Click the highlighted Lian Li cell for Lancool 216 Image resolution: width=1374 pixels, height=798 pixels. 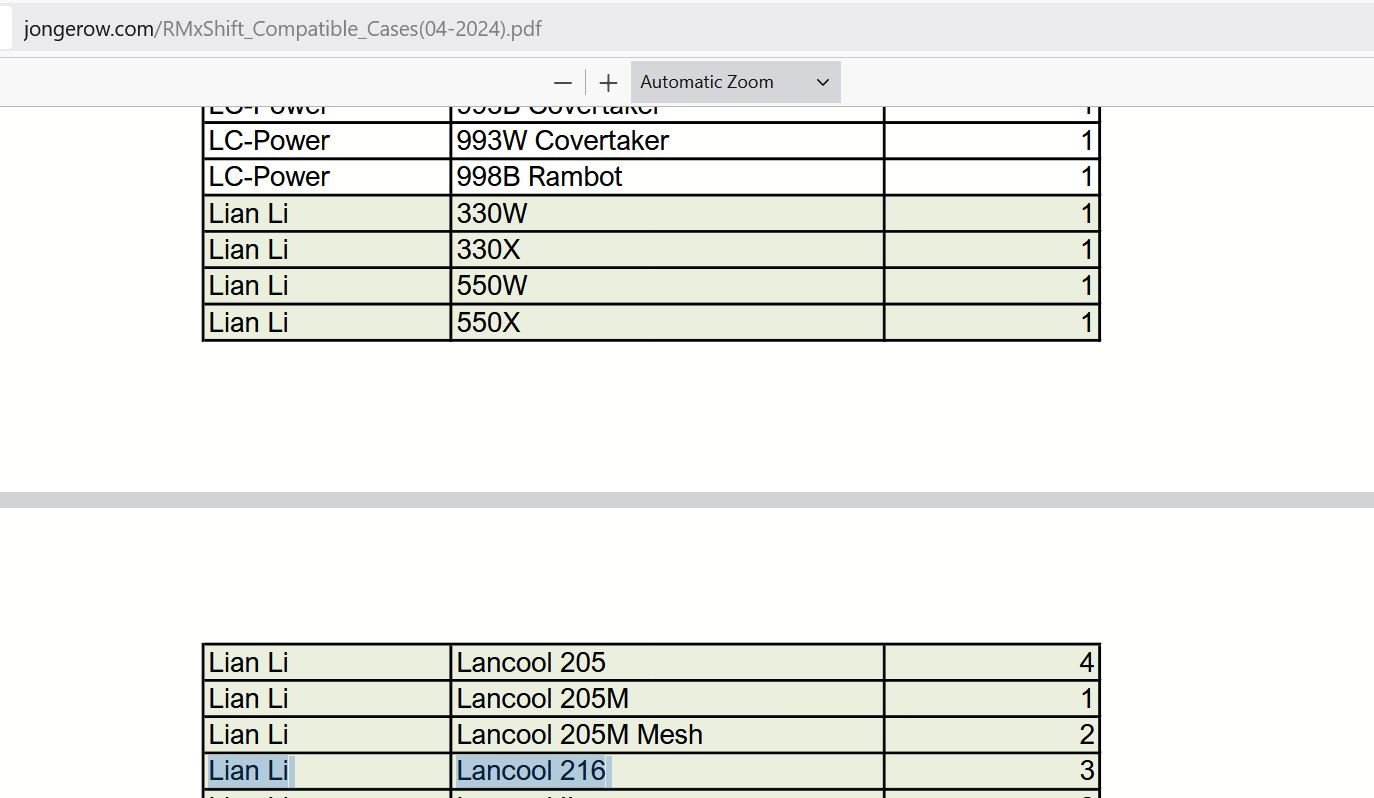(x=327, y=771)
